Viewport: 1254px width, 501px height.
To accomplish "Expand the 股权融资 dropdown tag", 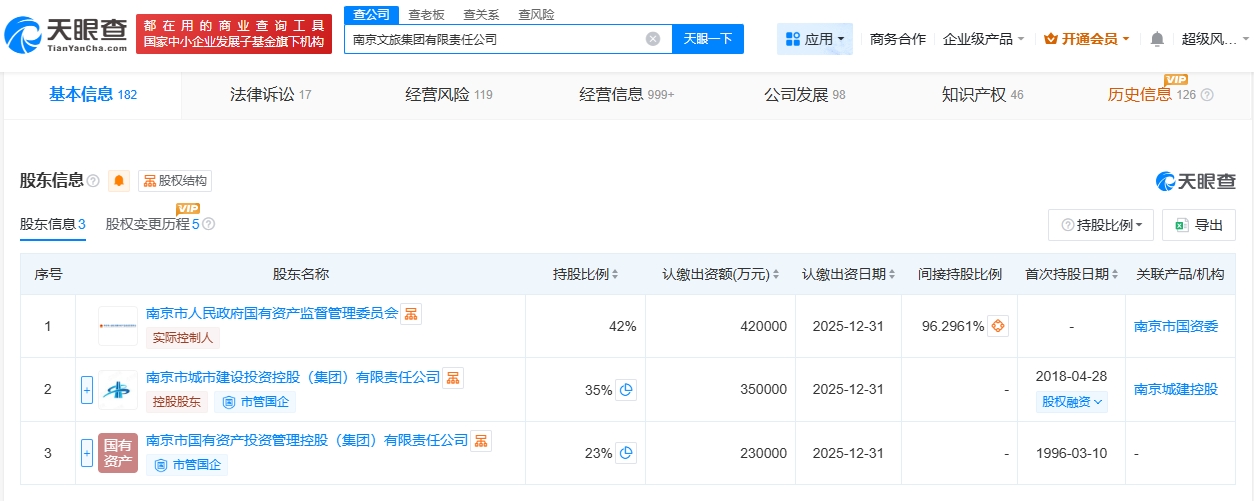I will (x=1073, y=402).
